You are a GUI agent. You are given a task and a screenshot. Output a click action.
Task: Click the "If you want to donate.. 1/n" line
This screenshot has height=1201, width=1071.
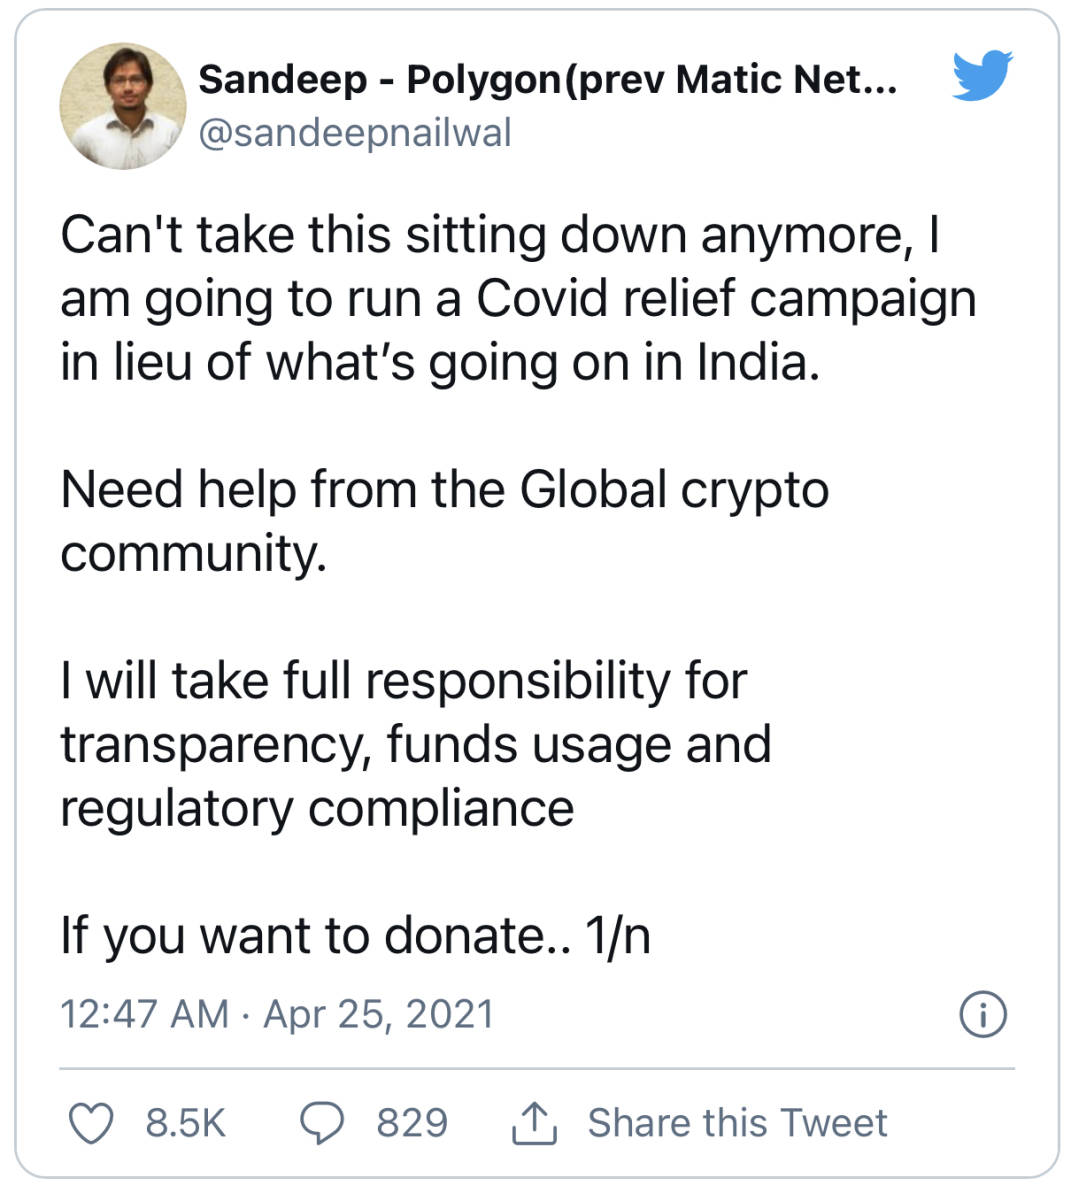tap(355, 936)
